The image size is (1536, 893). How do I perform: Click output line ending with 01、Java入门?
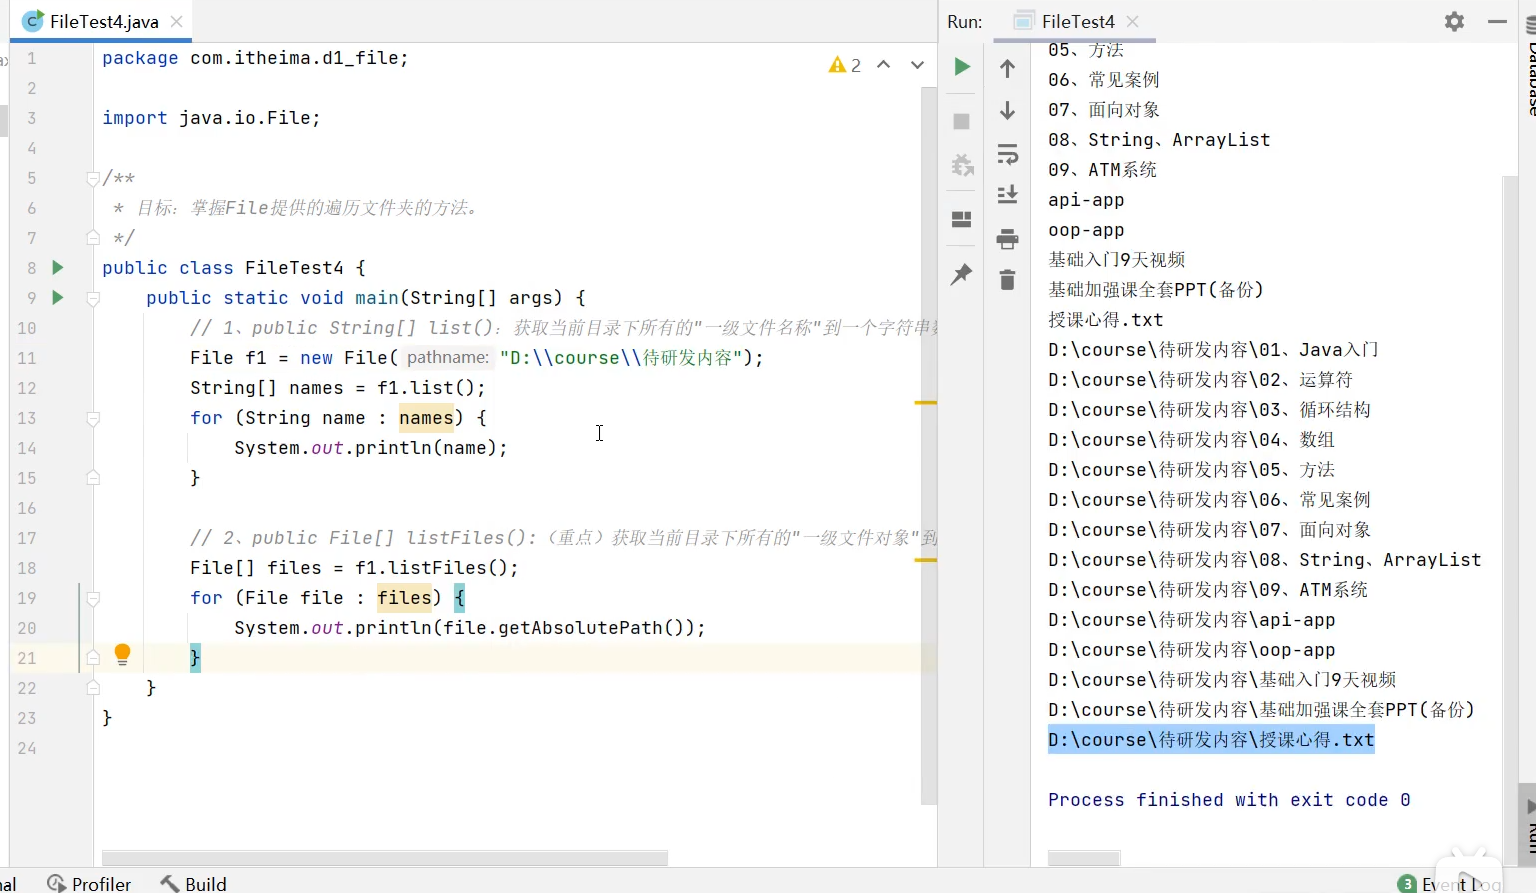coord(1213,350)
